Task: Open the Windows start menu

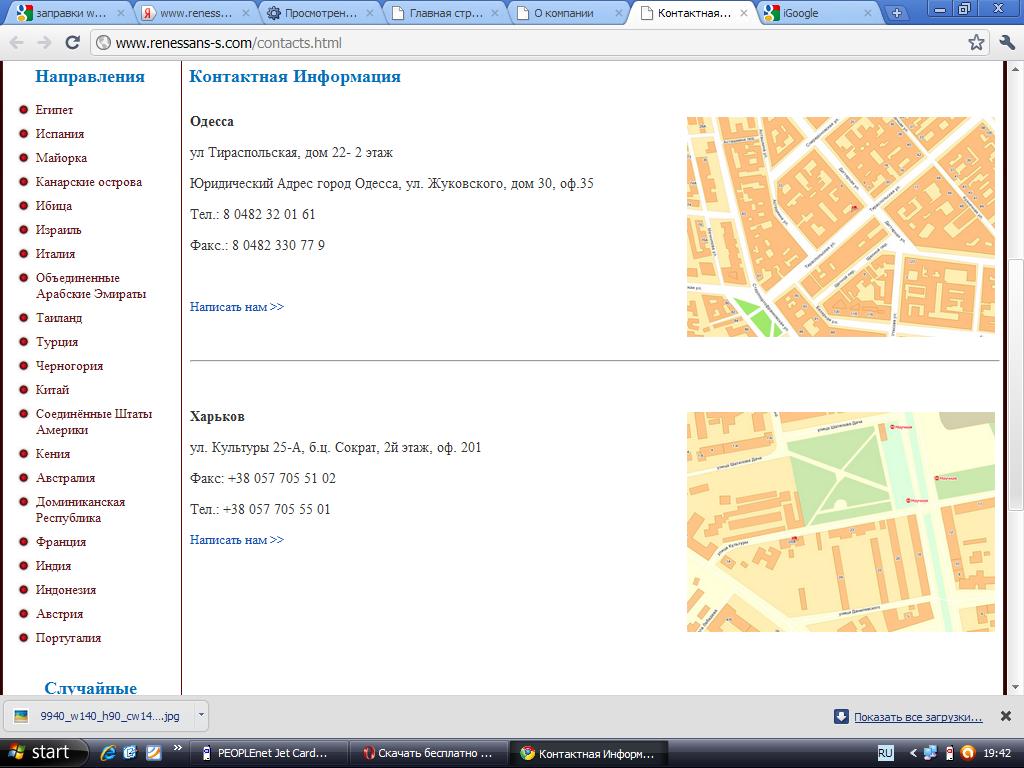Action: (43, 752)
